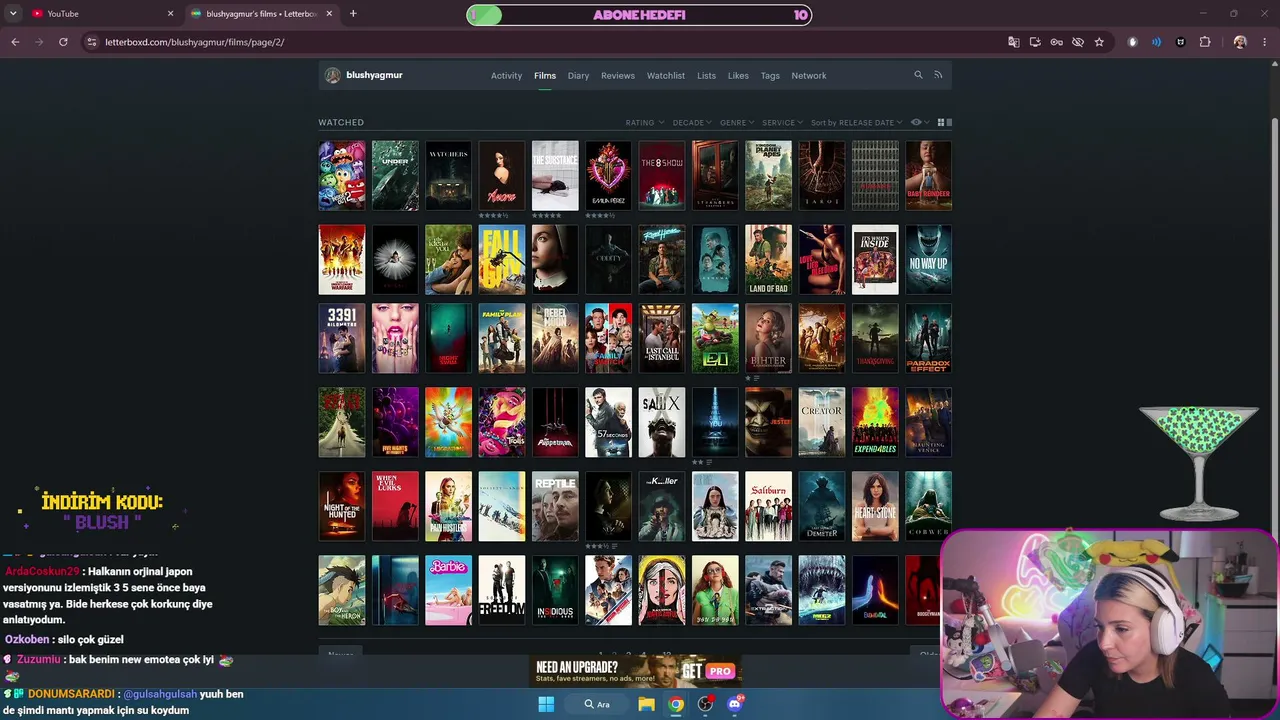Open the Chrome profile avatar
Image resolution: width=1280 pixels, height=720 pixels.
click(1240, 42)
